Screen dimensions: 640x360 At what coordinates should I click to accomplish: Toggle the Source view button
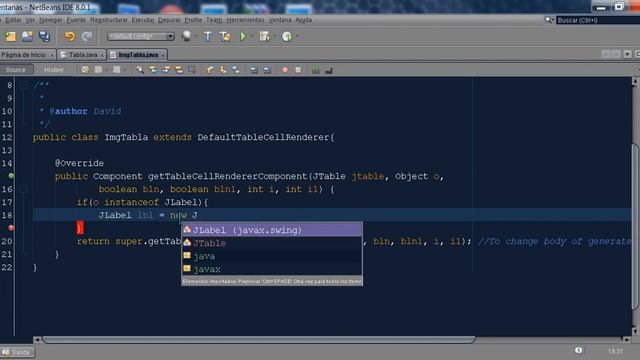click(x=16, y=70)
